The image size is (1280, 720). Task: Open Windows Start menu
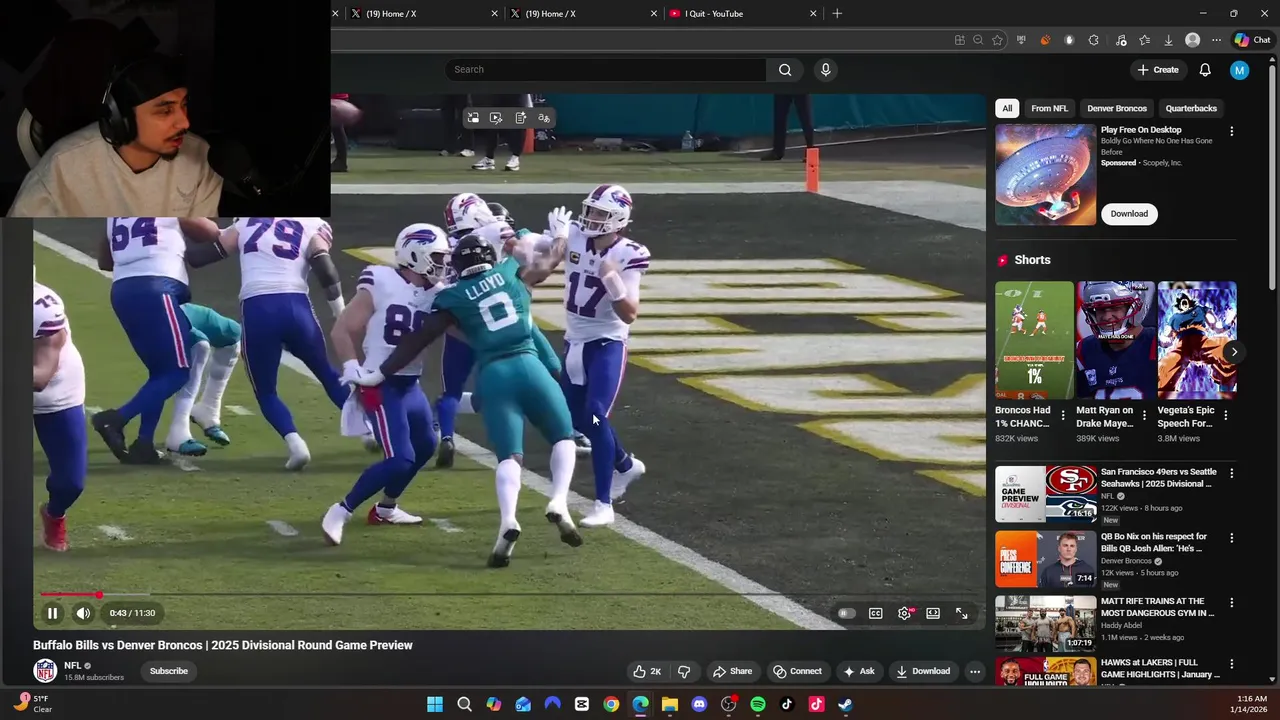coord(435,704)
